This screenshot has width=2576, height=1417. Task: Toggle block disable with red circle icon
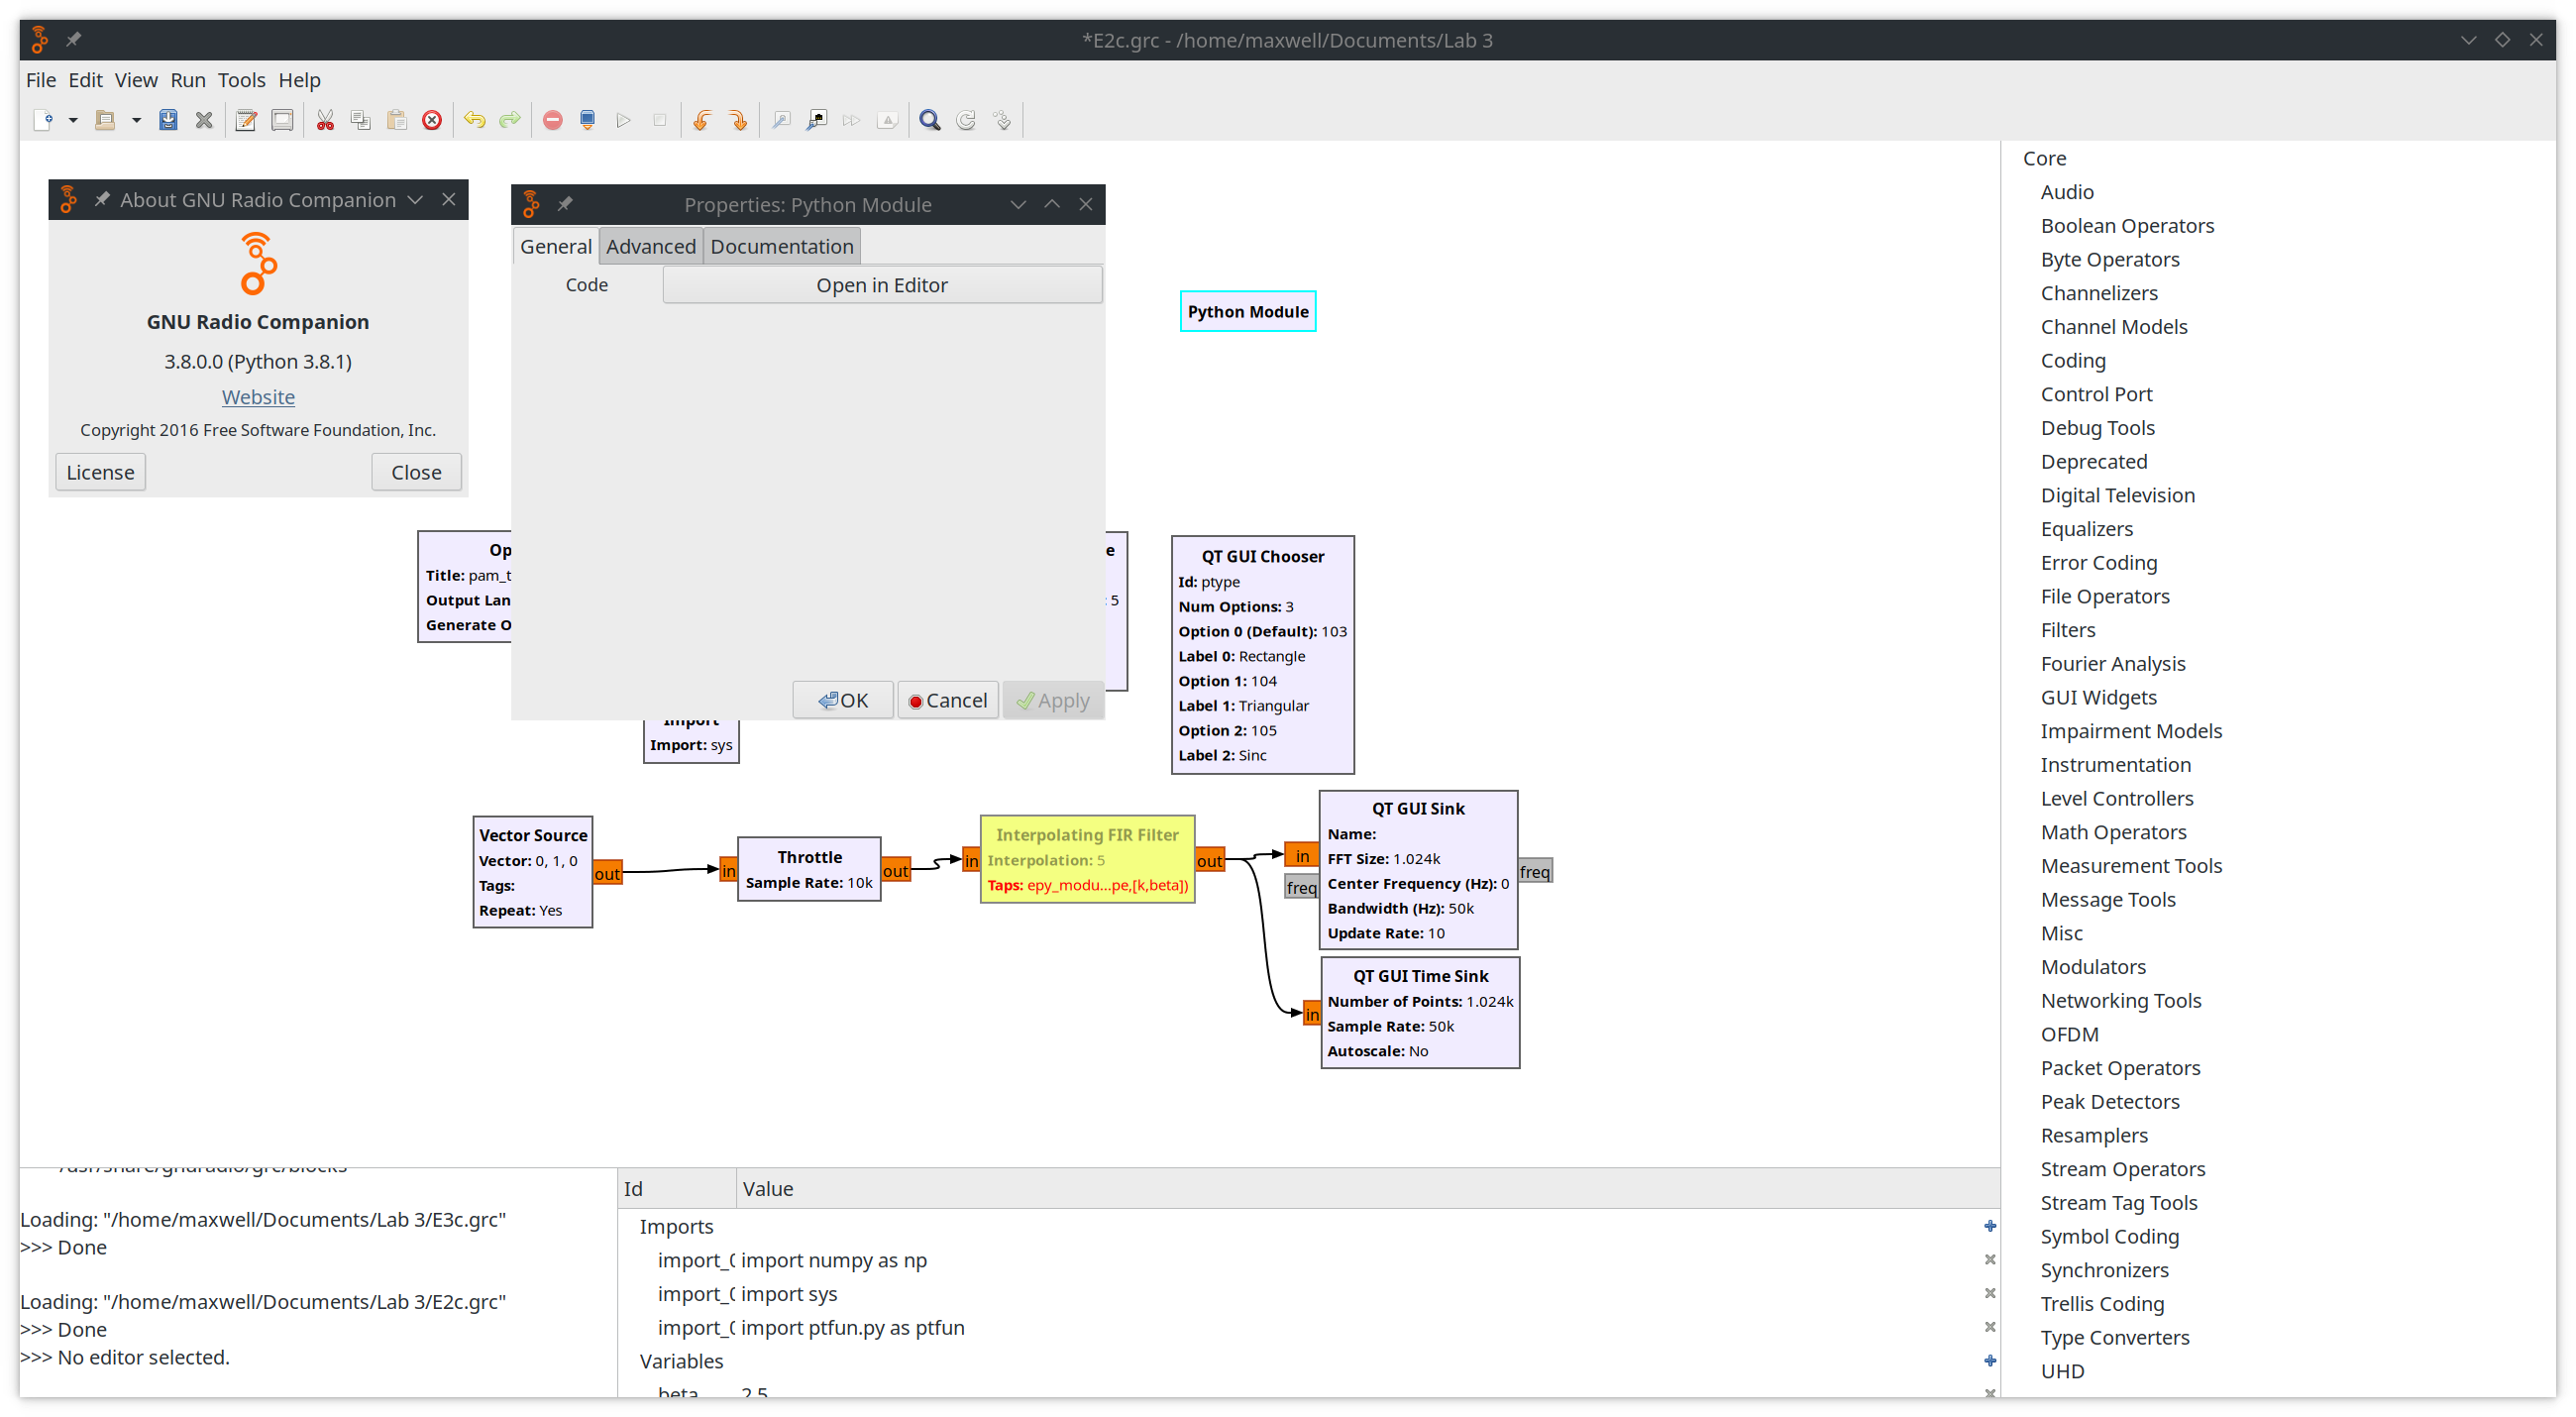[x=552, y=120]
